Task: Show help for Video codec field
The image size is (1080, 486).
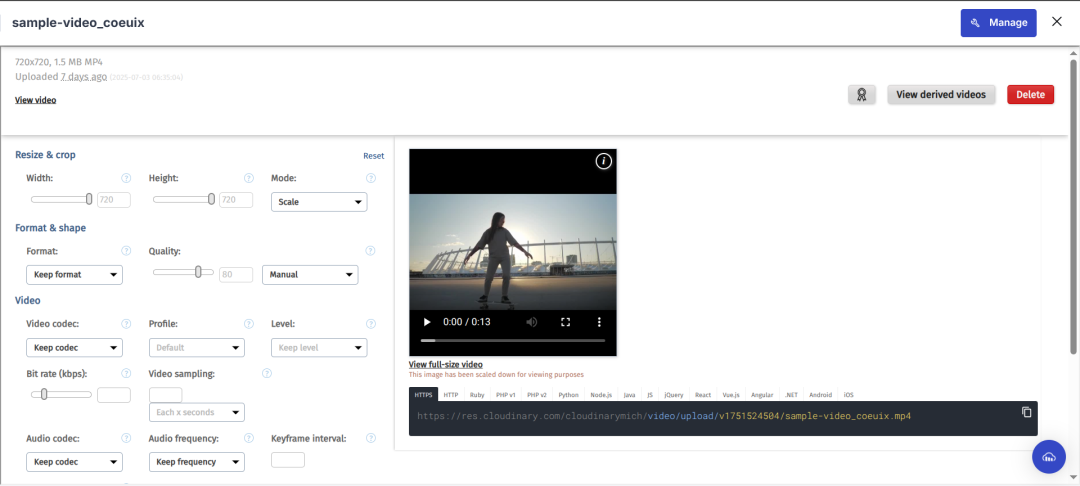Action: (x=126, y=324)
